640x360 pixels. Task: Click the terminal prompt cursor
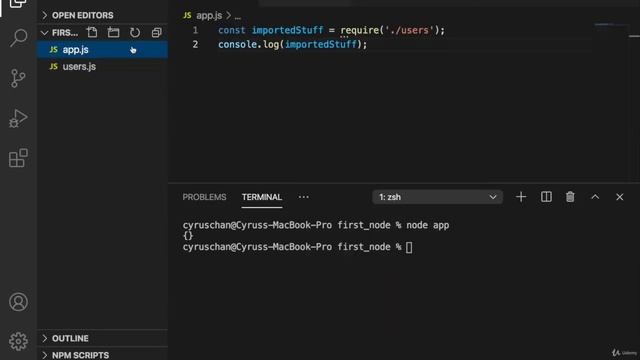pos(409,247)
